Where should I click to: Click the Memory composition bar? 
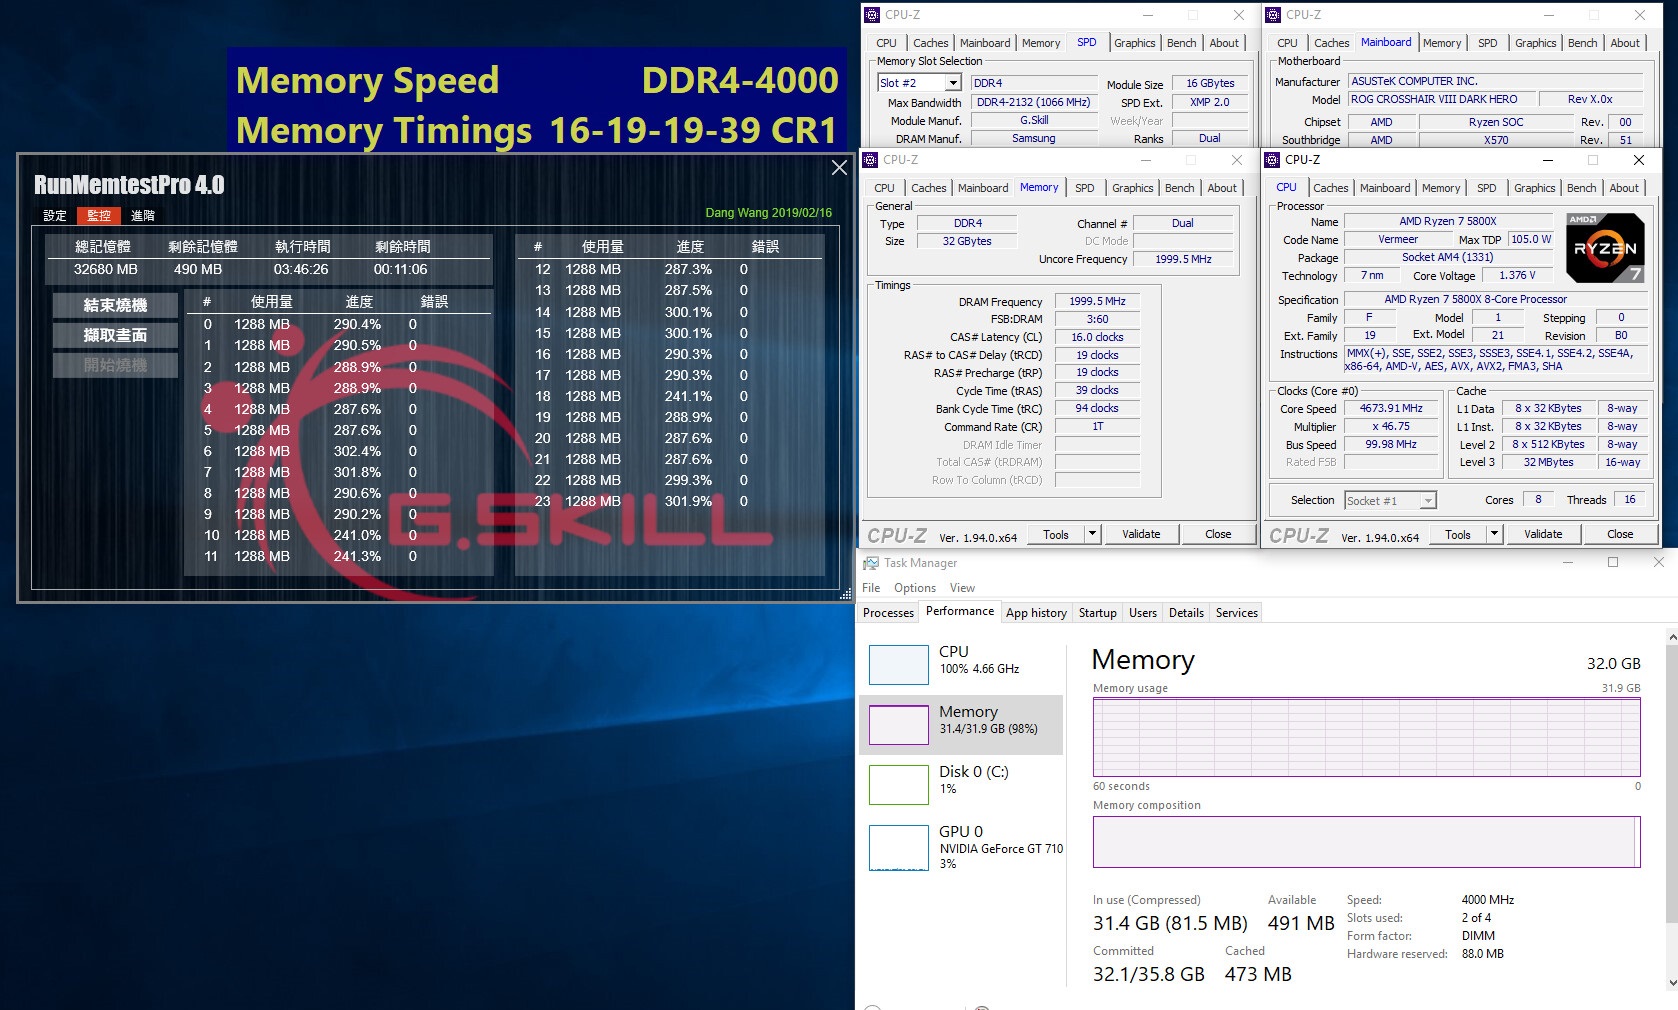(1367, 842)
